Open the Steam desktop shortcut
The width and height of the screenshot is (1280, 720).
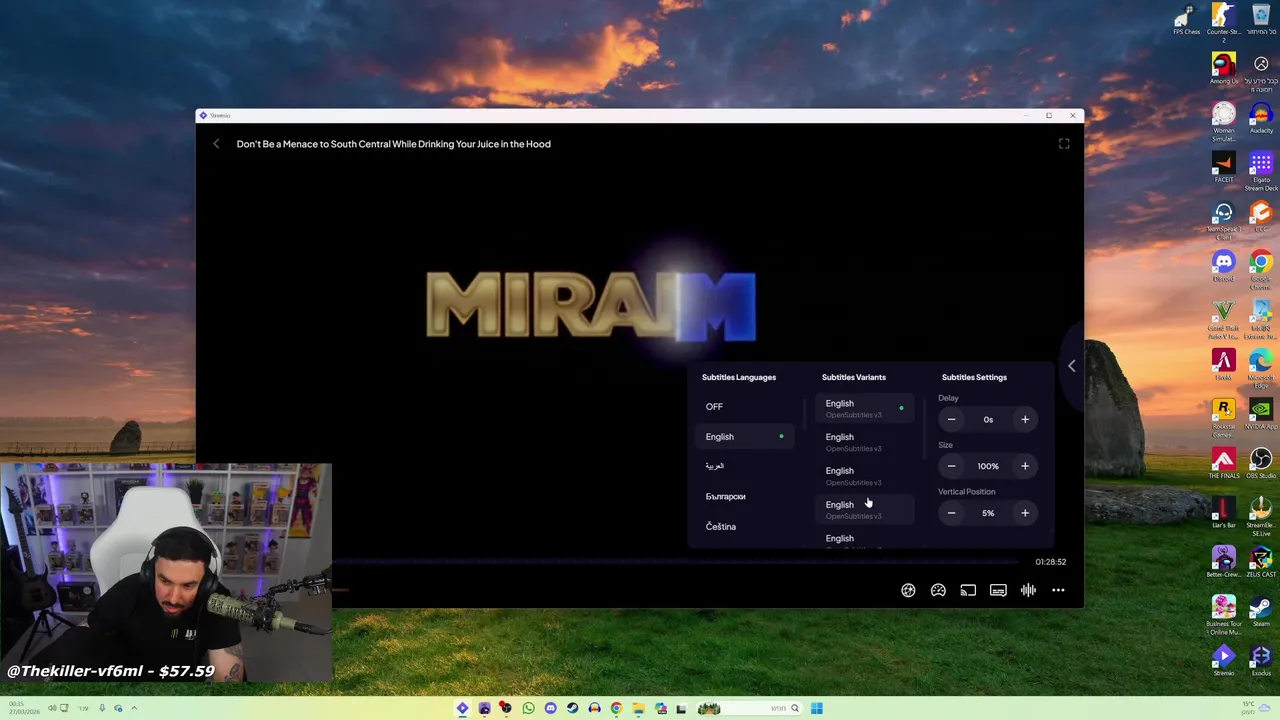[1261, 610]
